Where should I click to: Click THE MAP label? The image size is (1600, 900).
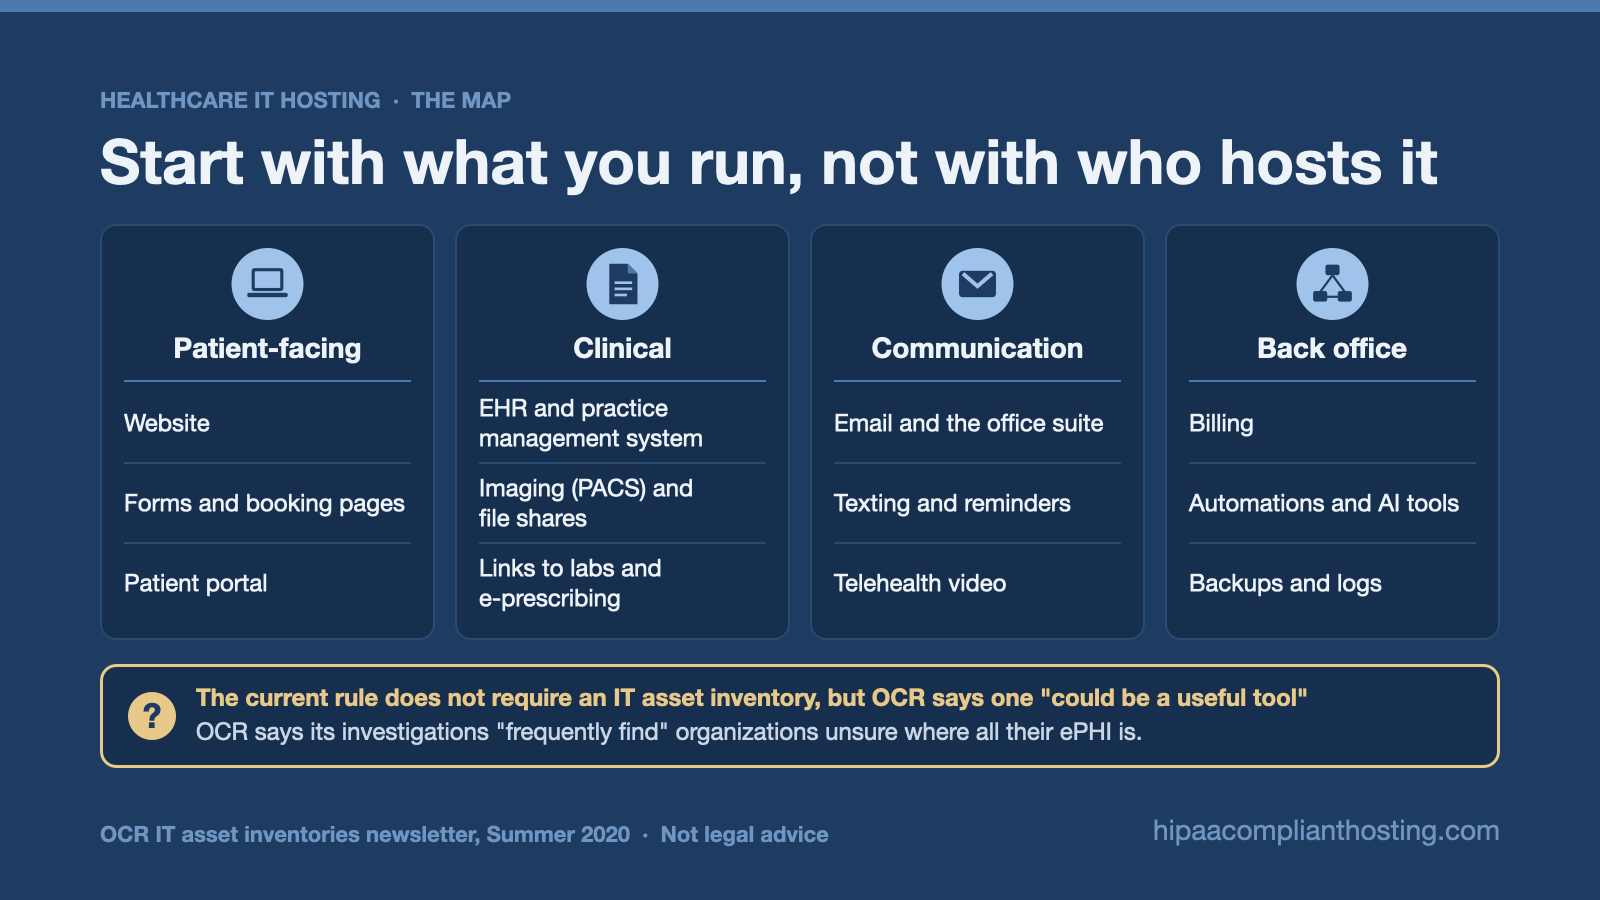[x=461, y=100]
